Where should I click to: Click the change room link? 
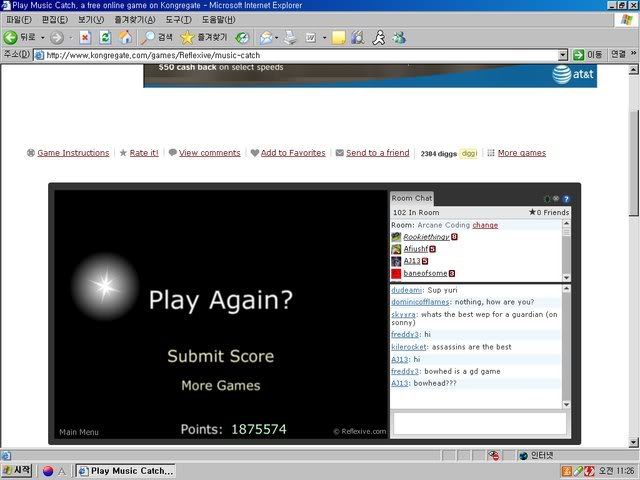click(x=485, y=225)
